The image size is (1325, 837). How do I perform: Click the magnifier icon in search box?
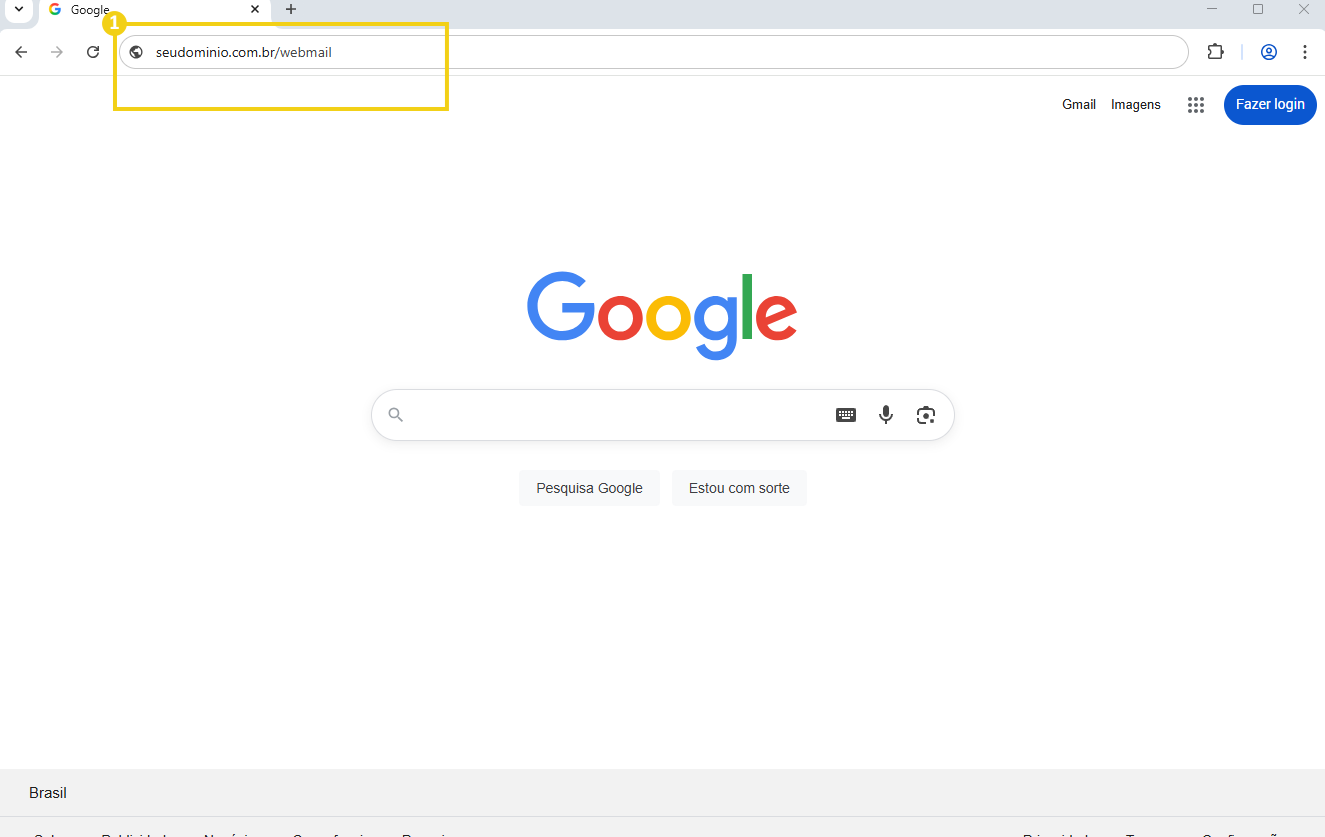click(x=396, y=415)
